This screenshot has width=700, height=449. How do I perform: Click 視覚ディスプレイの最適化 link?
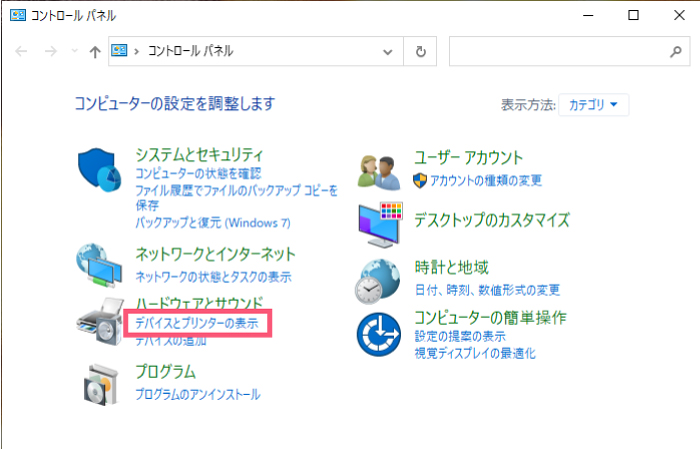(x=475, y=353)
